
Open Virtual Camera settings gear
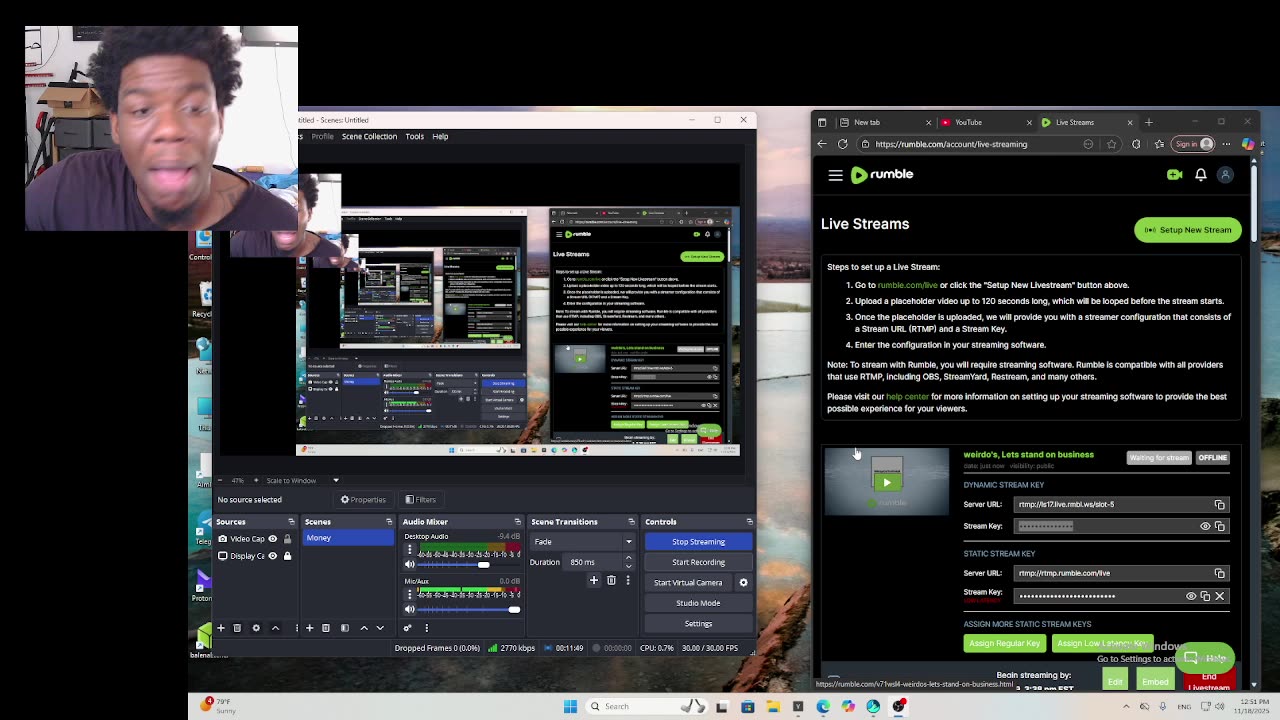[x=743, y=582]
